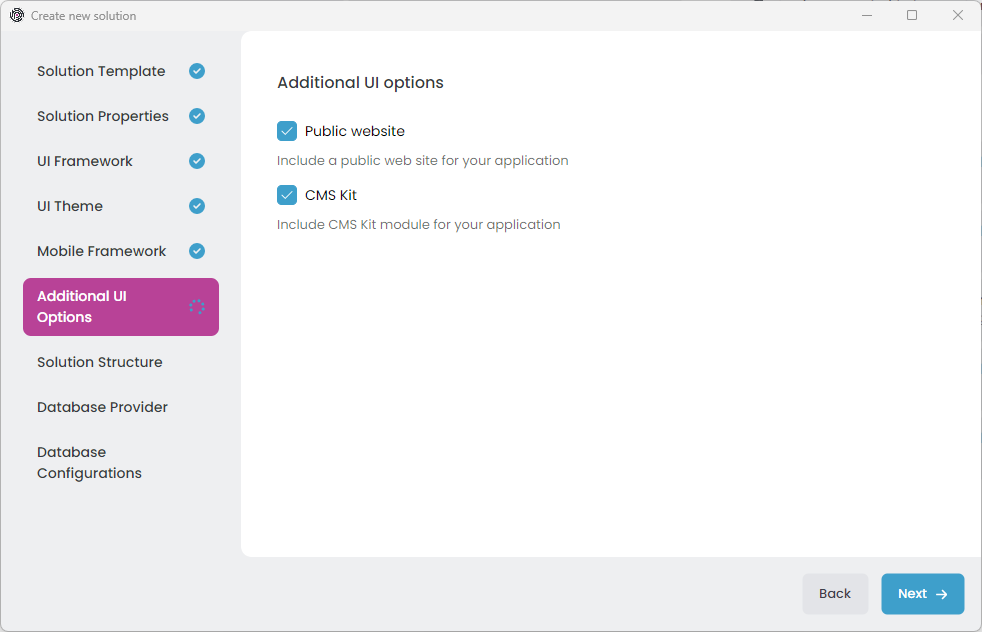Click the UI Theme checkmark icon
Image resolution: width=982 pixels, height=632 pixels.
197,206
